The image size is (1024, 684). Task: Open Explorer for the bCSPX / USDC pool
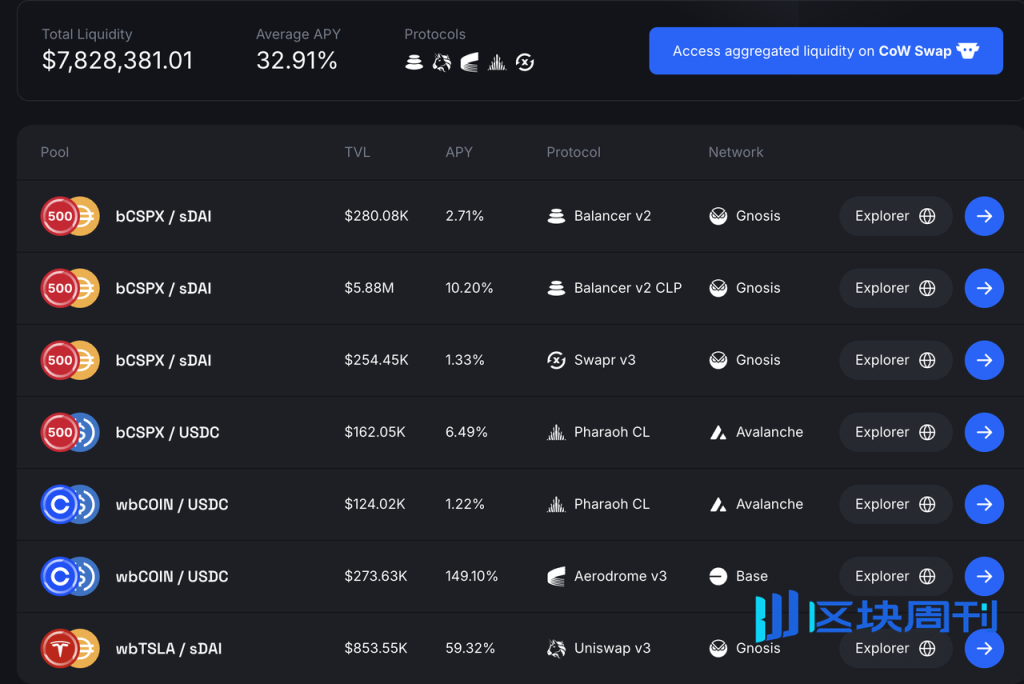[895, 432]
